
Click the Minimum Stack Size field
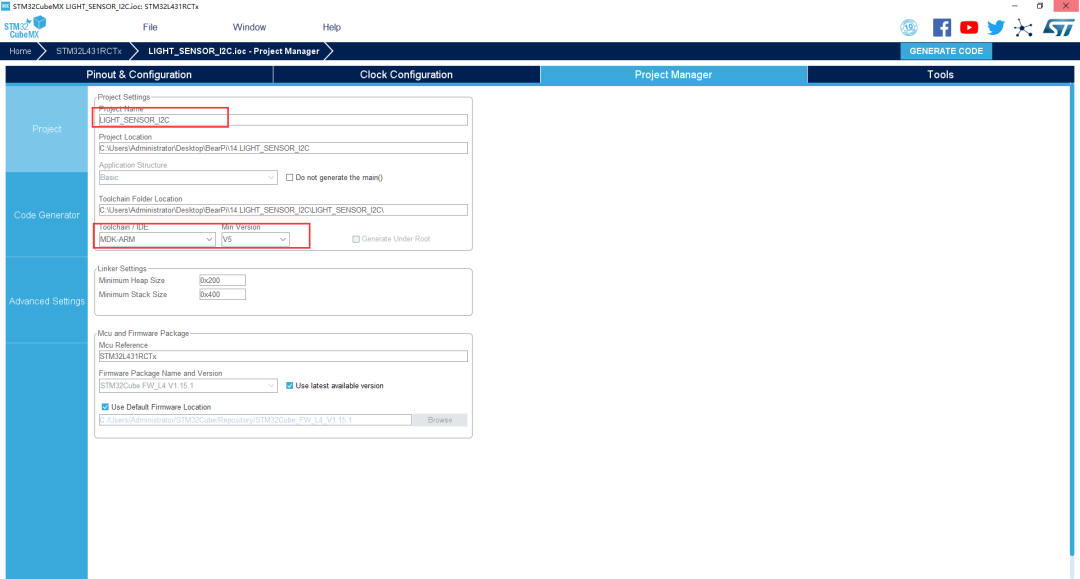[x=222, y=294]
